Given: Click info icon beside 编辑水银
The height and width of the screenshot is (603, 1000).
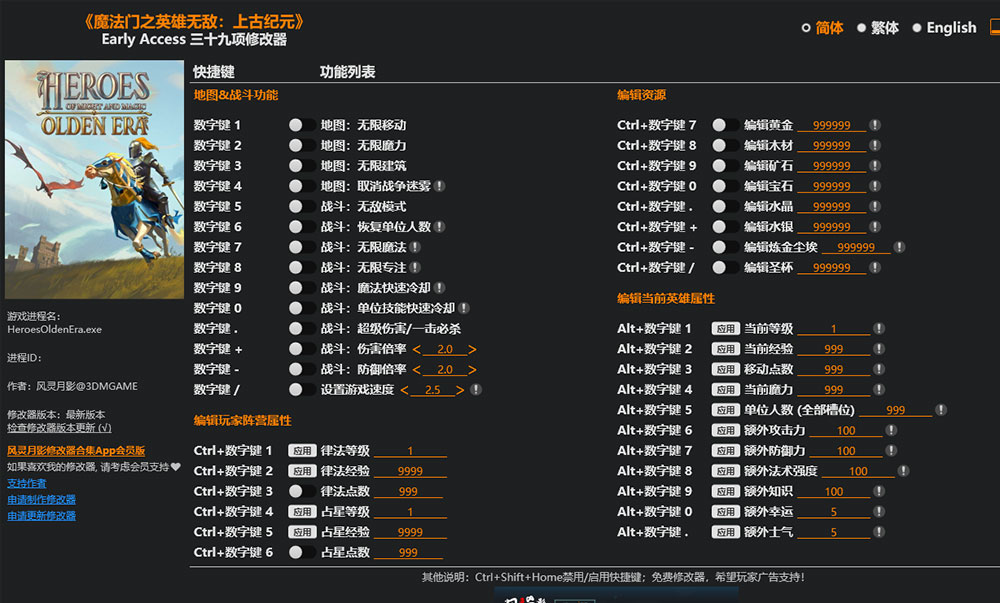Looking at the screenshot, I should pos(875,227).
